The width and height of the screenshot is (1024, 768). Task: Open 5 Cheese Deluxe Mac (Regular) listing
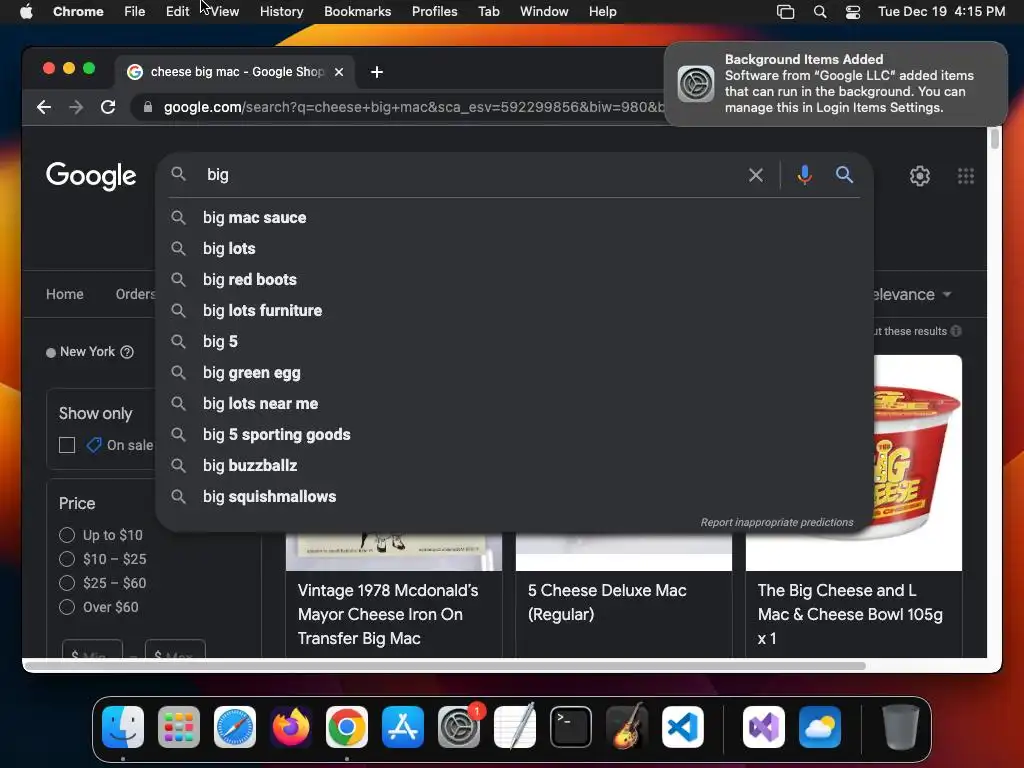[607, 602]
